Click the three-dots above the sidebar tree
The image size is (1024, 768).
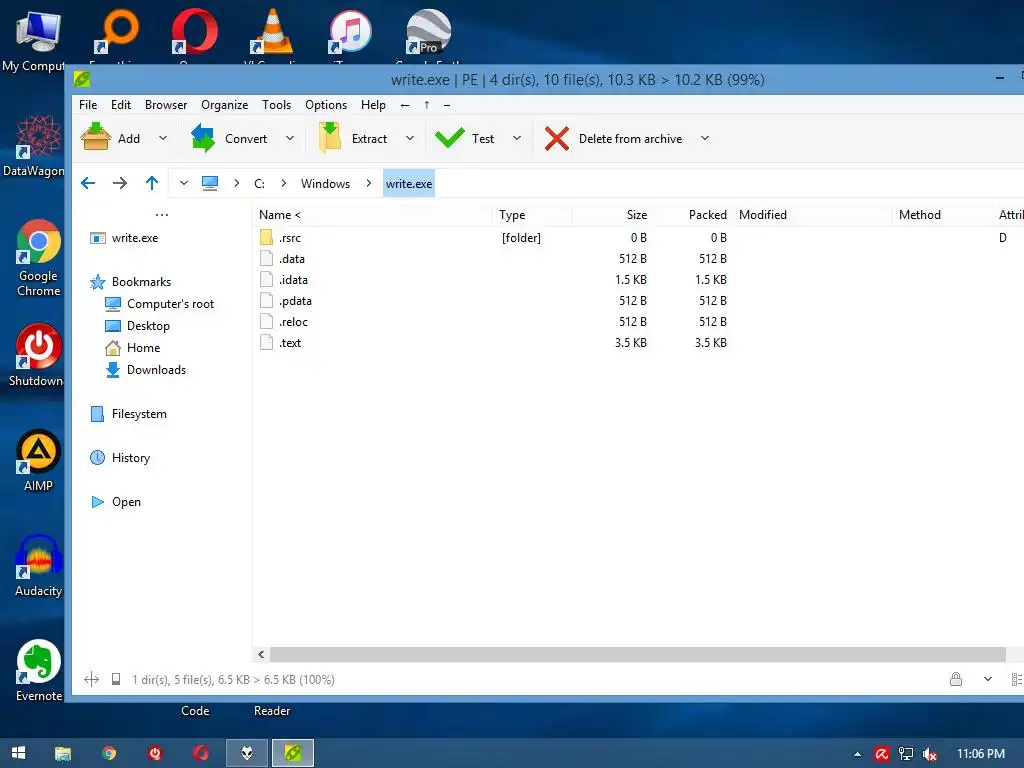tap(162, 215)
